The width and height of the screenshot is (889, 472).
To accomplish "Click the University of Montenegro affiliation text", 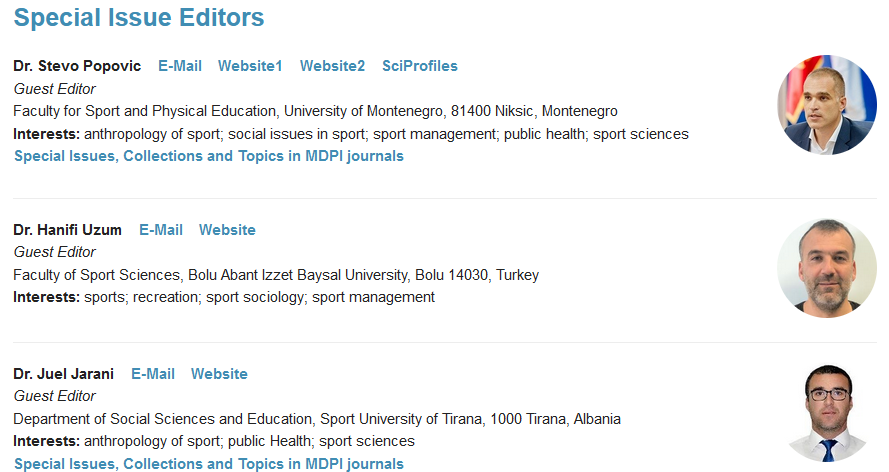I will (x=315, y=110).
